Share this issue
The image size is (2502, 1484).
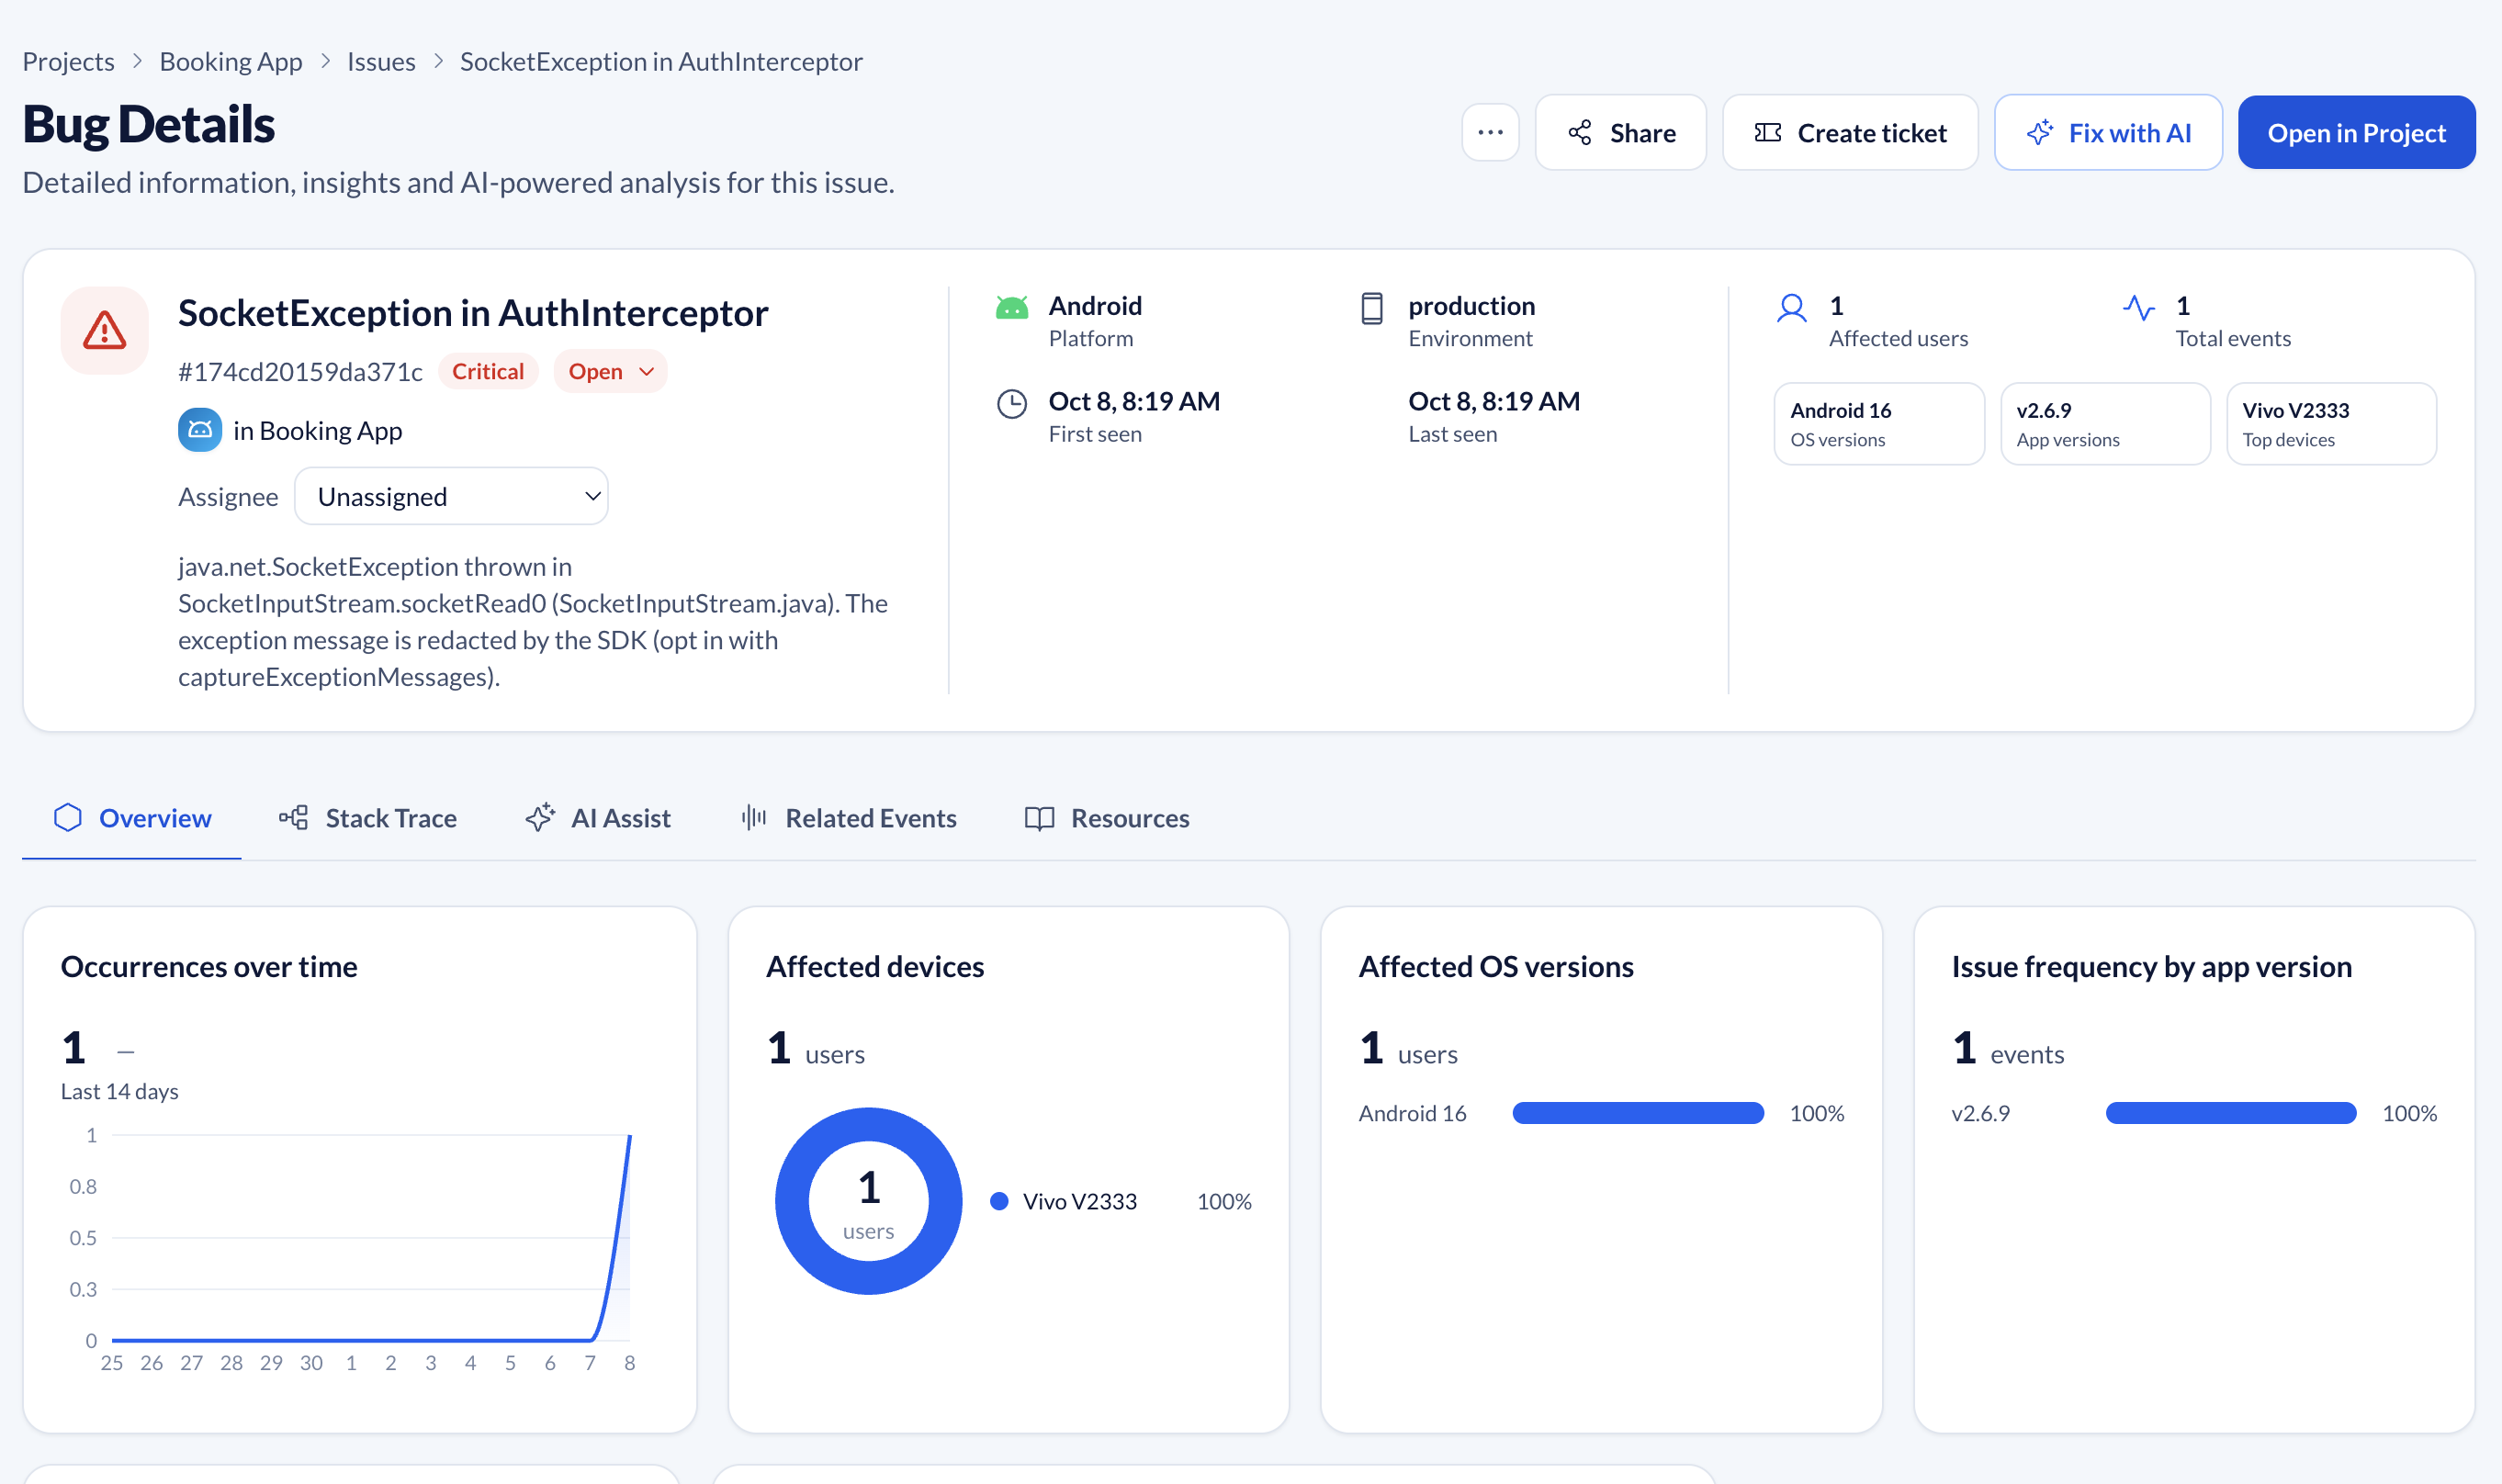(1621, 133)
